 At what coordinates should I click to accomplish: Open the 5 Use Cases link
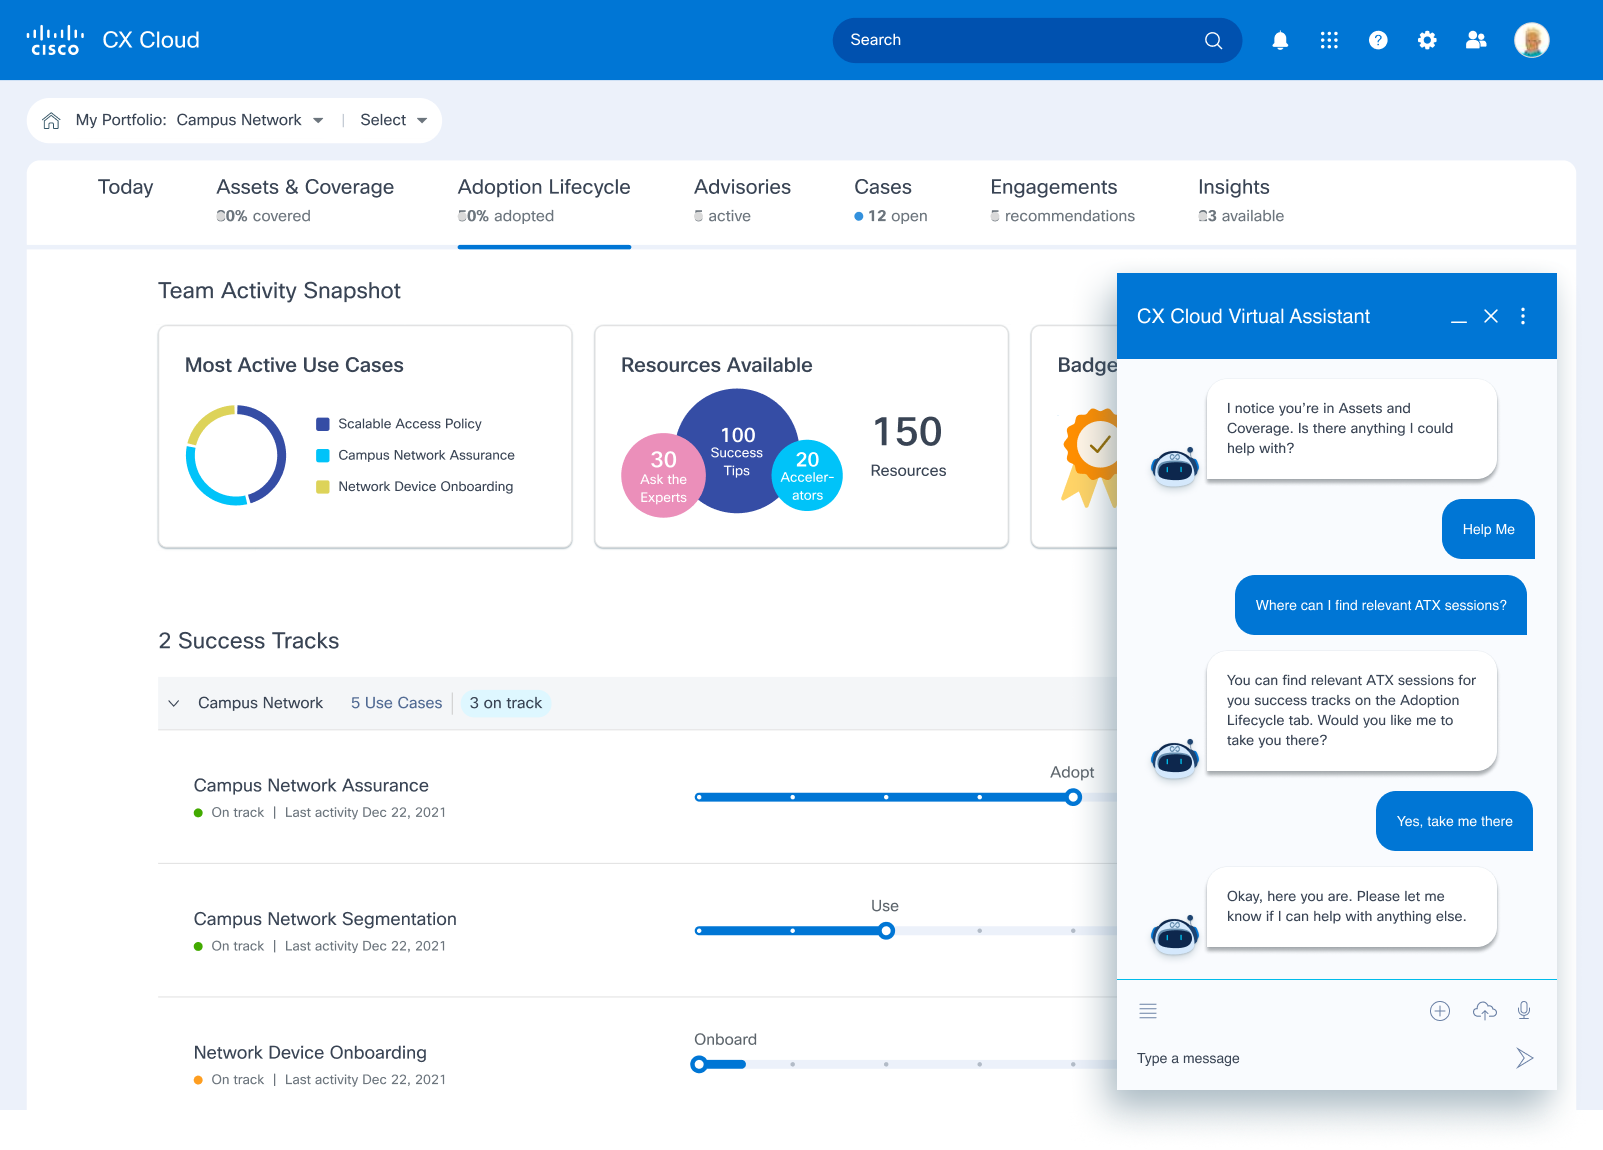click(x=396, y=703)
